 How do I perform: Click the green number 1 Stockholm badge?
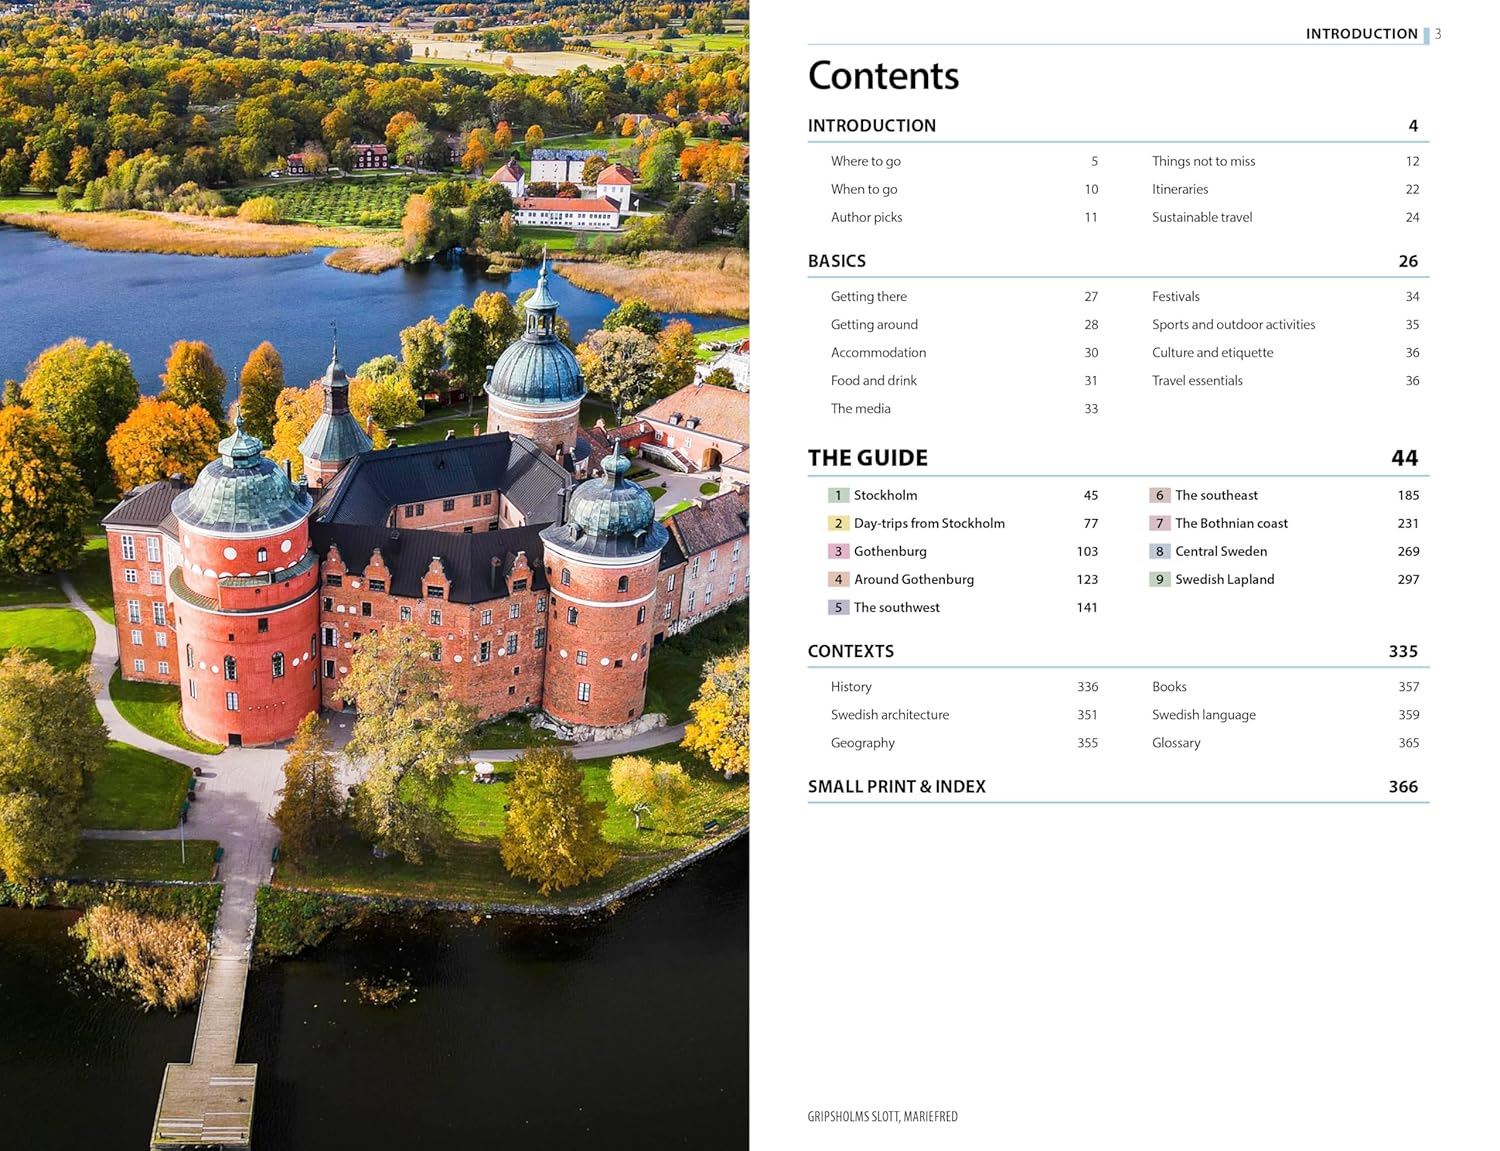838,495
